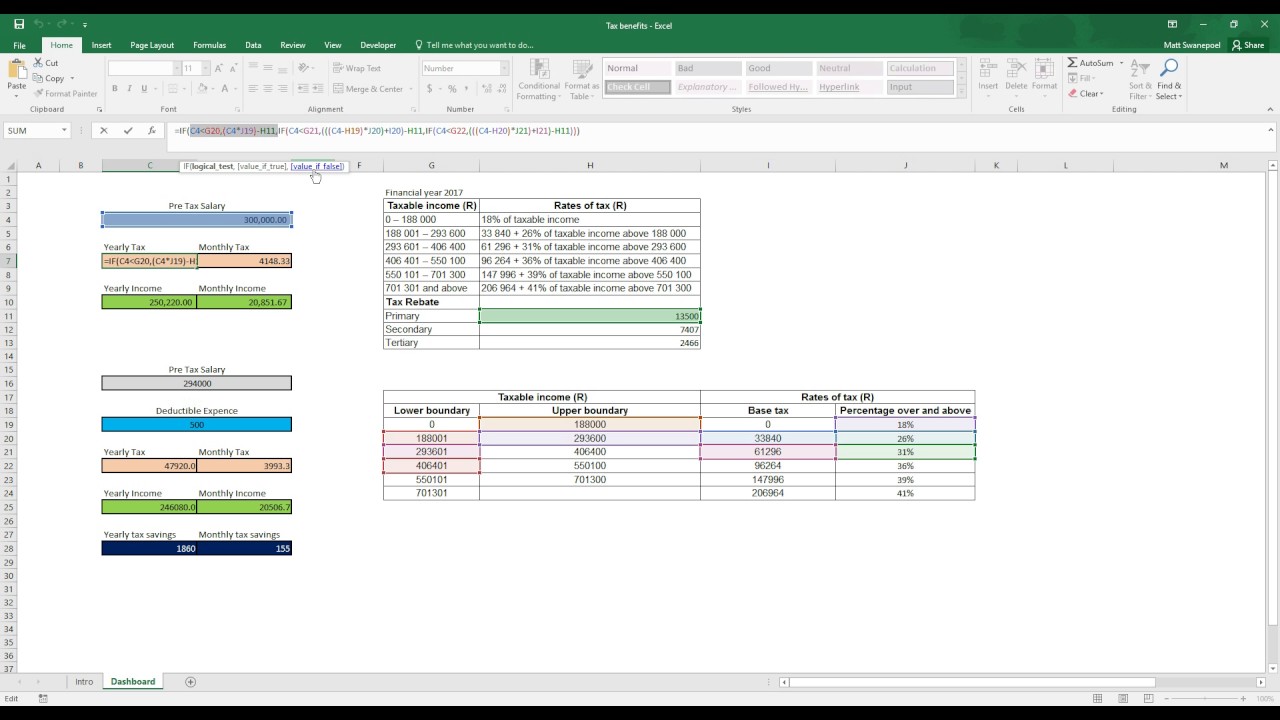Click the Paste clipboard icon
The width and height of the screenshot is (1280, 720).
[x=16, y=70]
